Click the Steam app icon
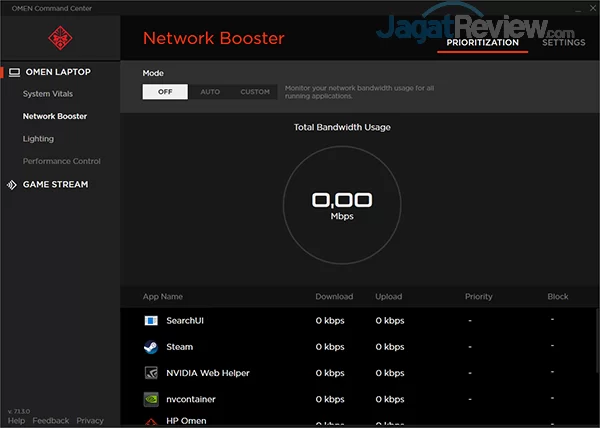Image resolution: width=600 pixels, height=428 pixels. tap(151, 347)
